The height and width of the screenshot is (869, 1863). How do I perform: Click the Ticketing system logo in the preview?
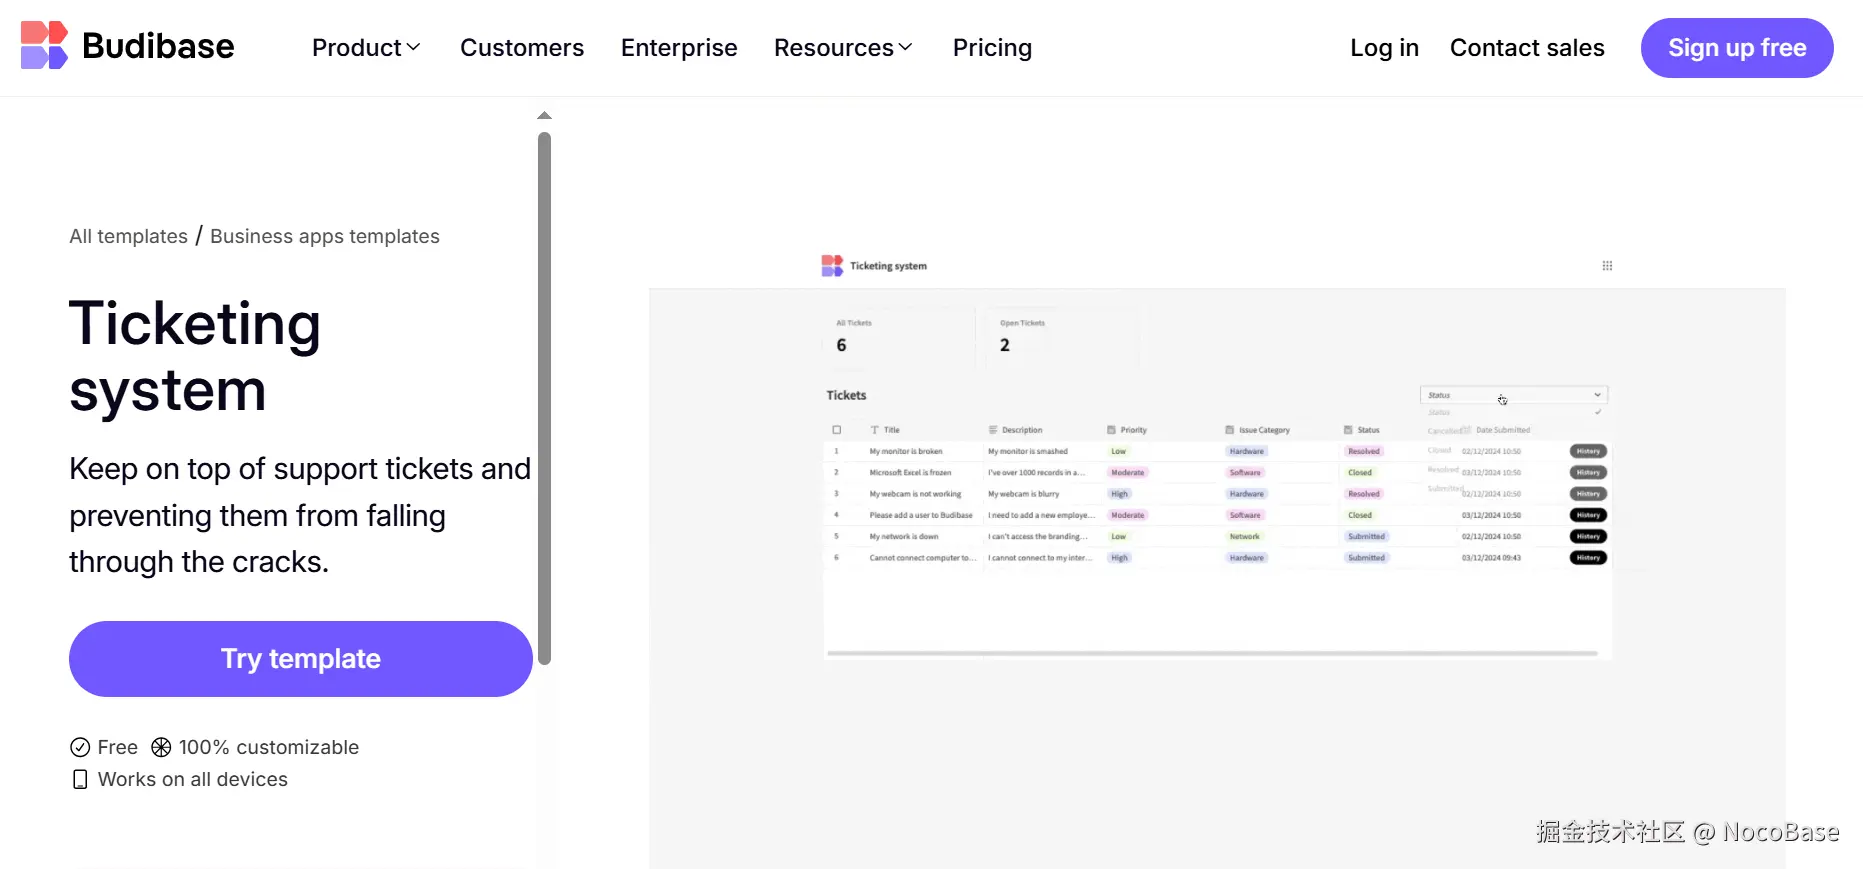832,266
